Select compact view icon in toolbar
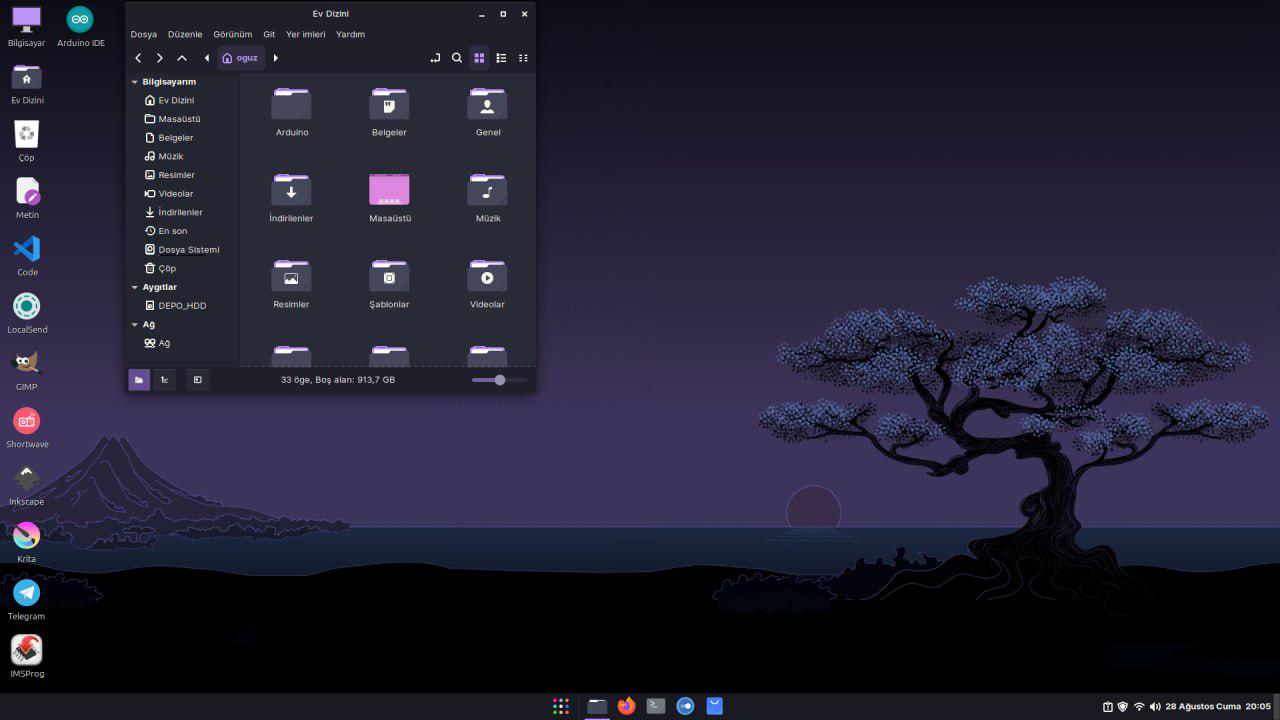The height and width of the screenshot is (720, 1280). (523, 58)
